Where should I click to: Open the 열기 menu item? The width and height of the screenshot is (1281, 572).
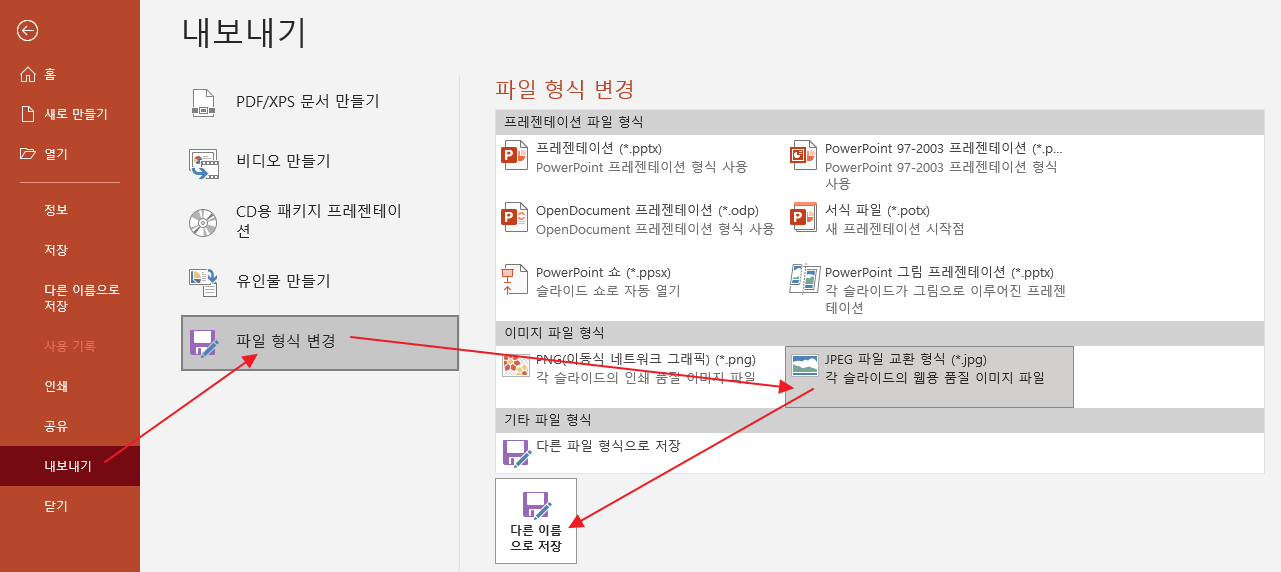[70, 154]
